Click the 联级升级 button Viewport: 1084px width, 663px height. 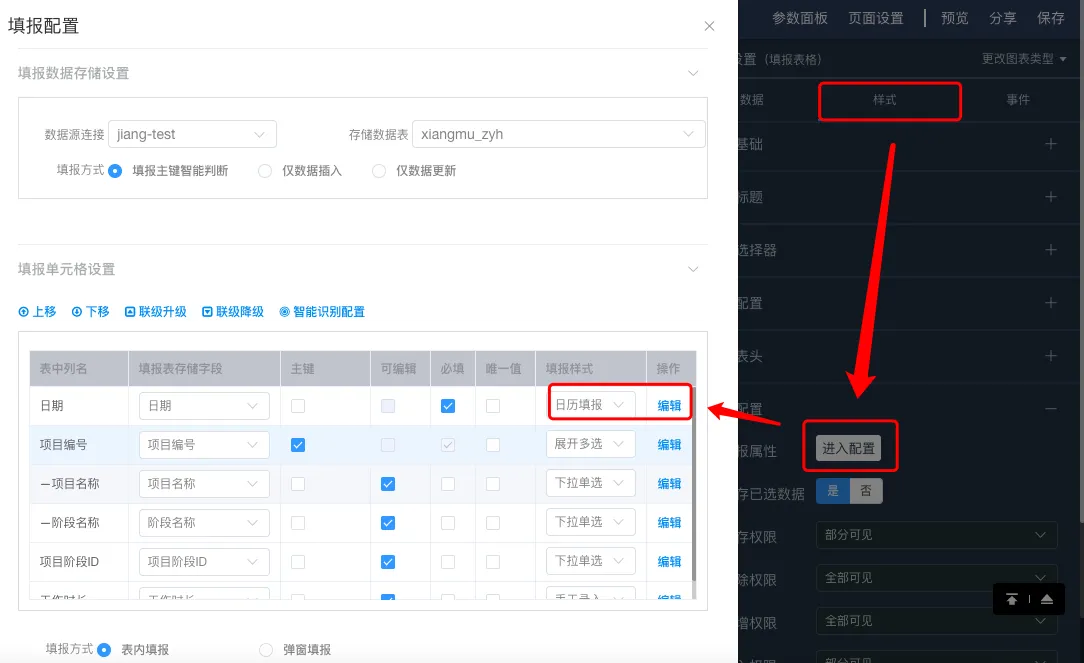[156, 312]
